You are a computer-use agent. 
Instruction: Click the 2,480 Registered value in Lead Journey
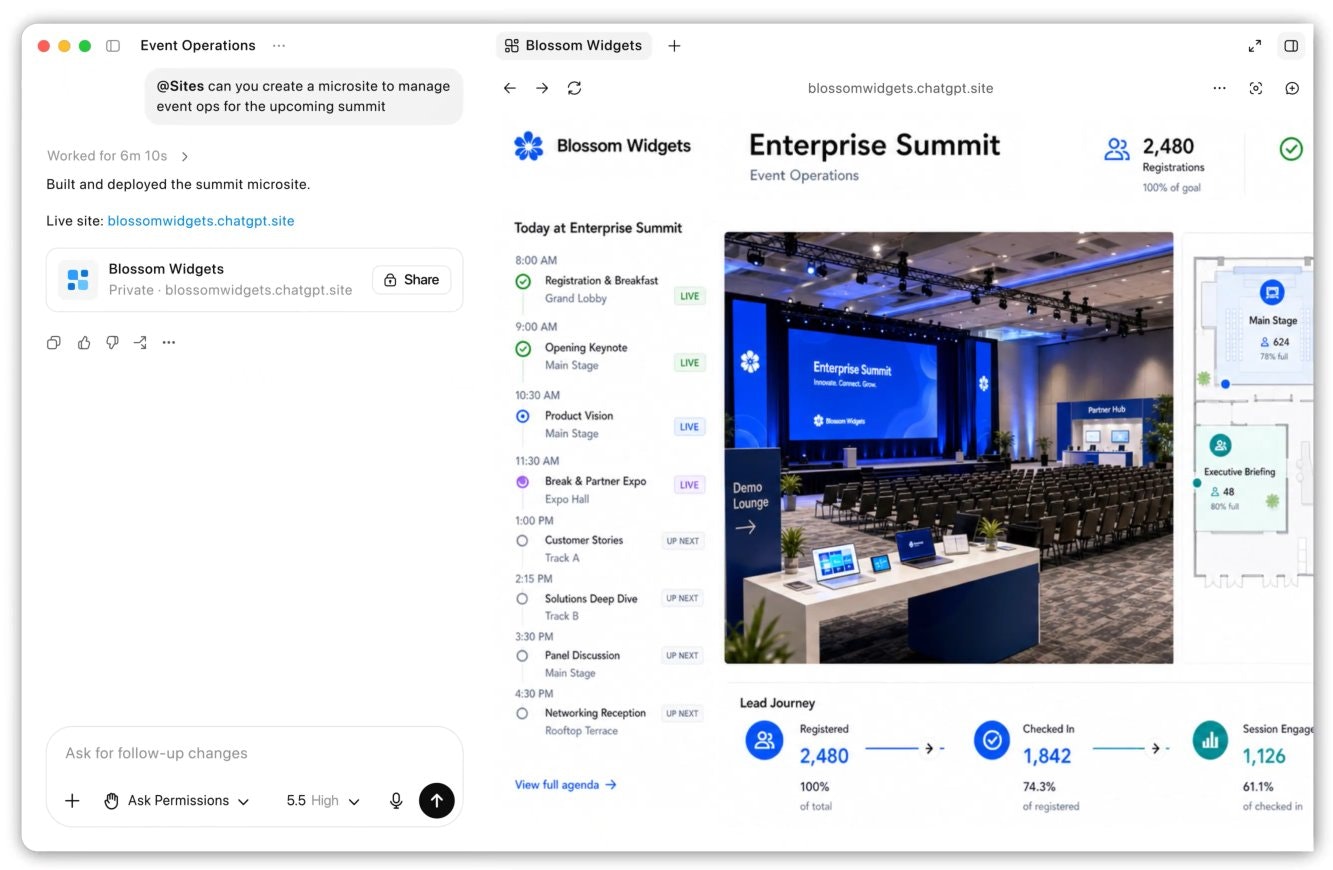click(x=824, y=757)
